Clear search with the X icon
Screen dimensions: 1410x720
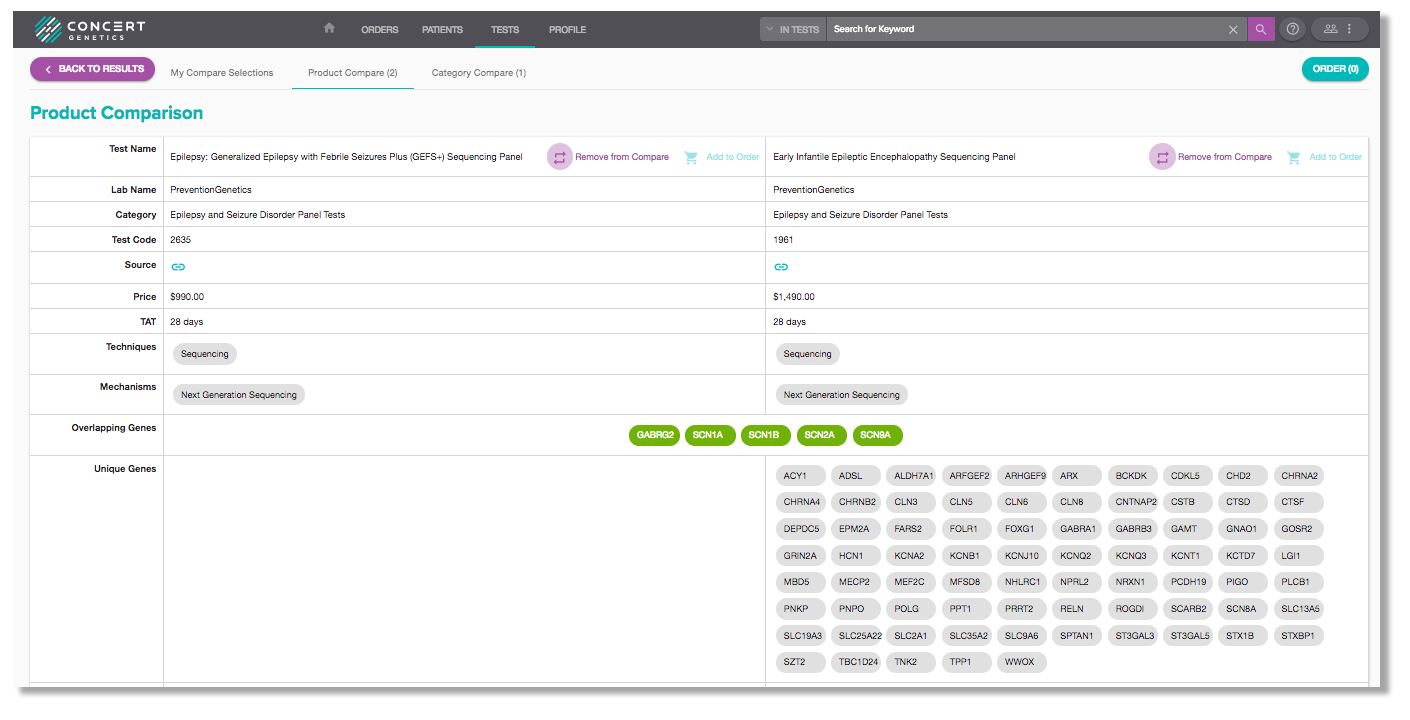pos(1233,29)
